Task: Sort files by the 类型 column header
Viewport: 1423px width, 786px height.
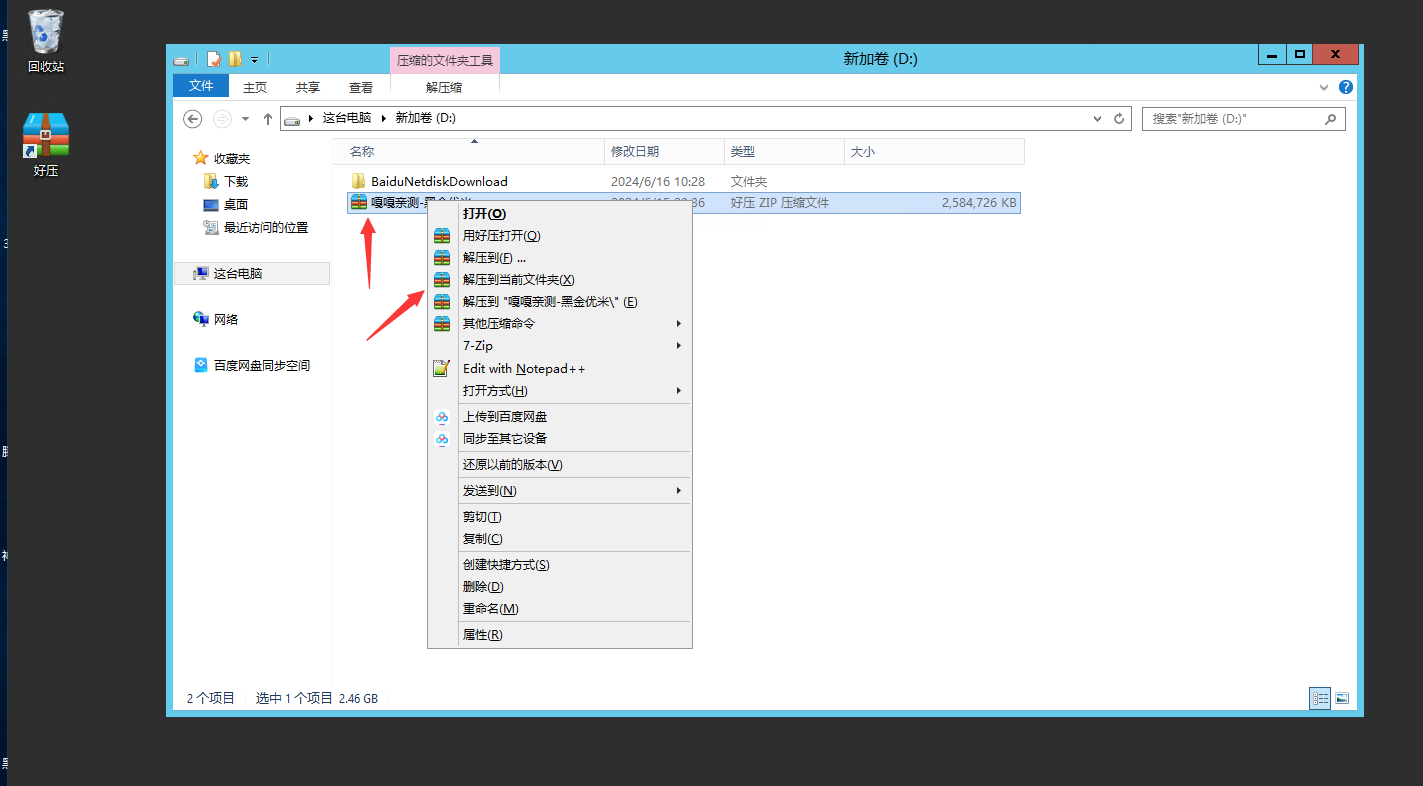Action: [x=784, y=151]
